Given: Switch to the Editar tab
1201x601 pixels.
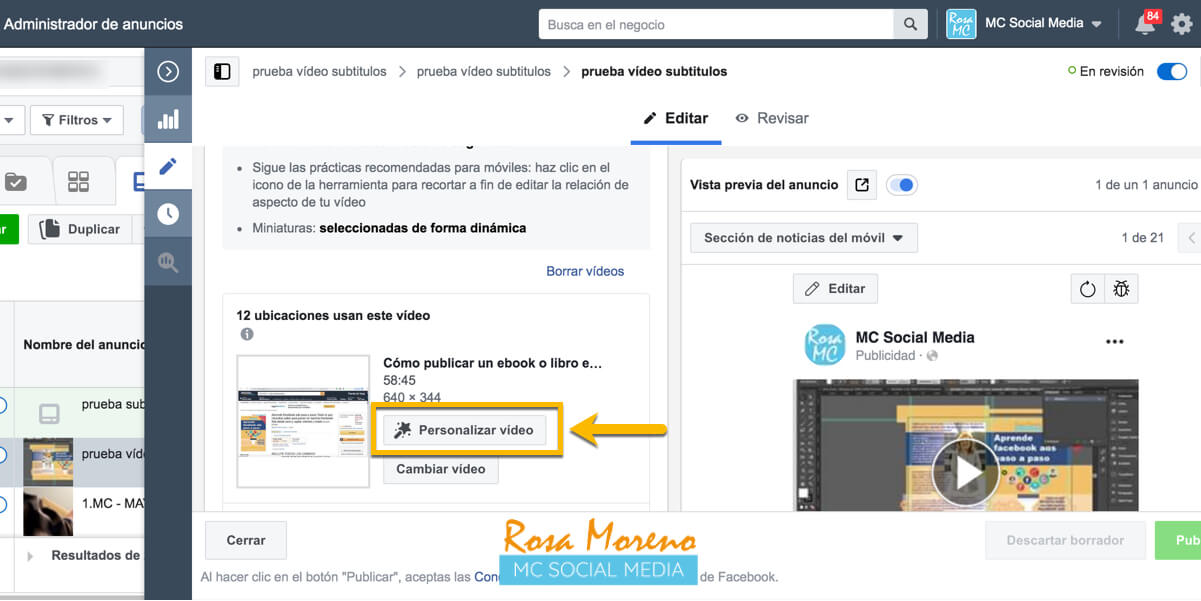Looking at the screenshot, I should 676,118.
